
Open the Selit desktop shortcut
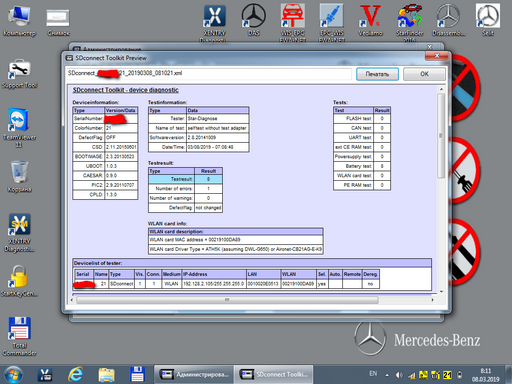(x=488, y=19)
